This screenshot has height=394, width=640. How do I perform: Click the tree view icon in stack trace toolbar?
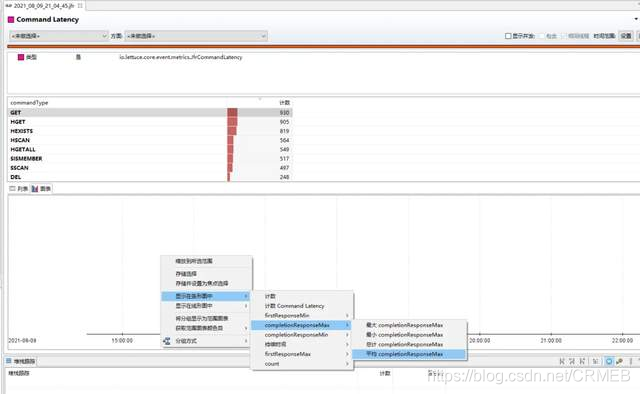[x=596, y=361]
